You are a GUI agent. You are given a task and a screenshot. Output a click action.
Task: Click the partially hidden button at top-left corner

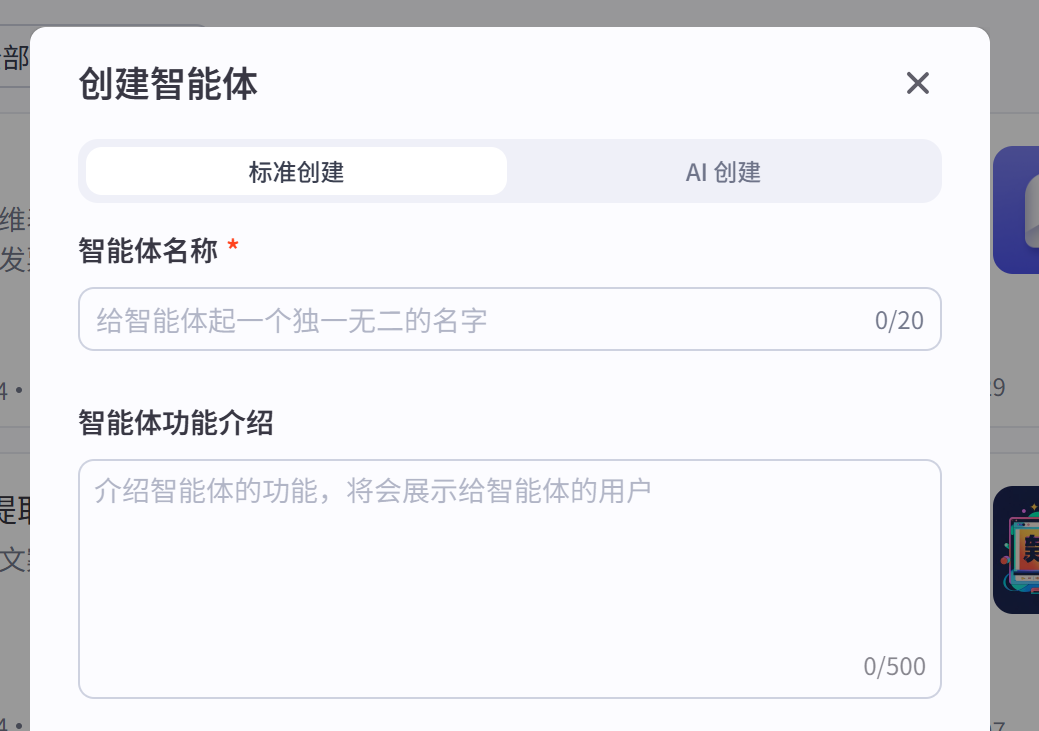click(x=15, y=58)
